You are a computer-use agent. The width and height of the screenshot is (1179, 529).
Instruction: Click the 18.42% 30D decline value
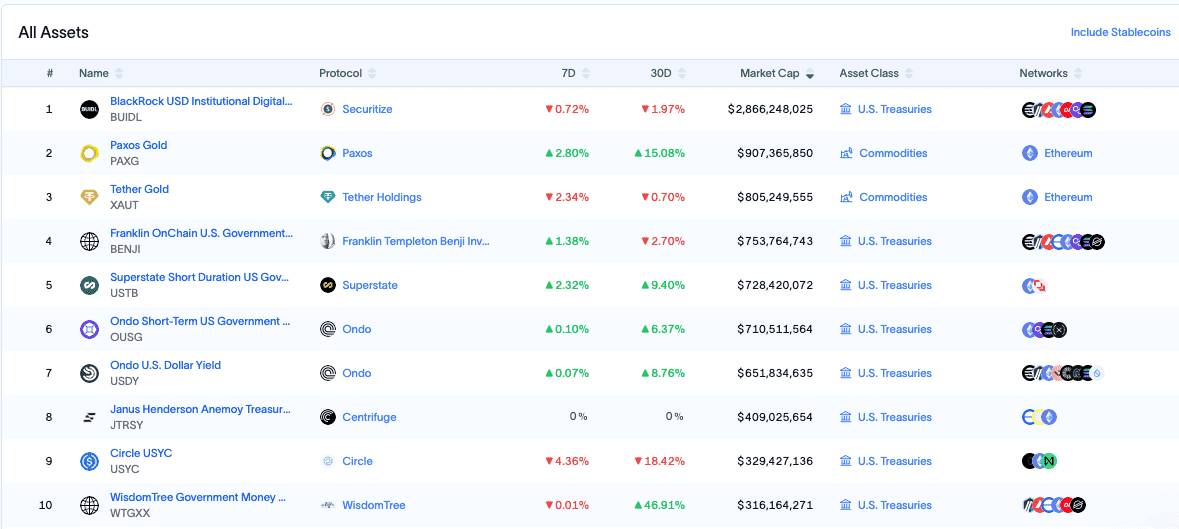click(x=660, y=461)
